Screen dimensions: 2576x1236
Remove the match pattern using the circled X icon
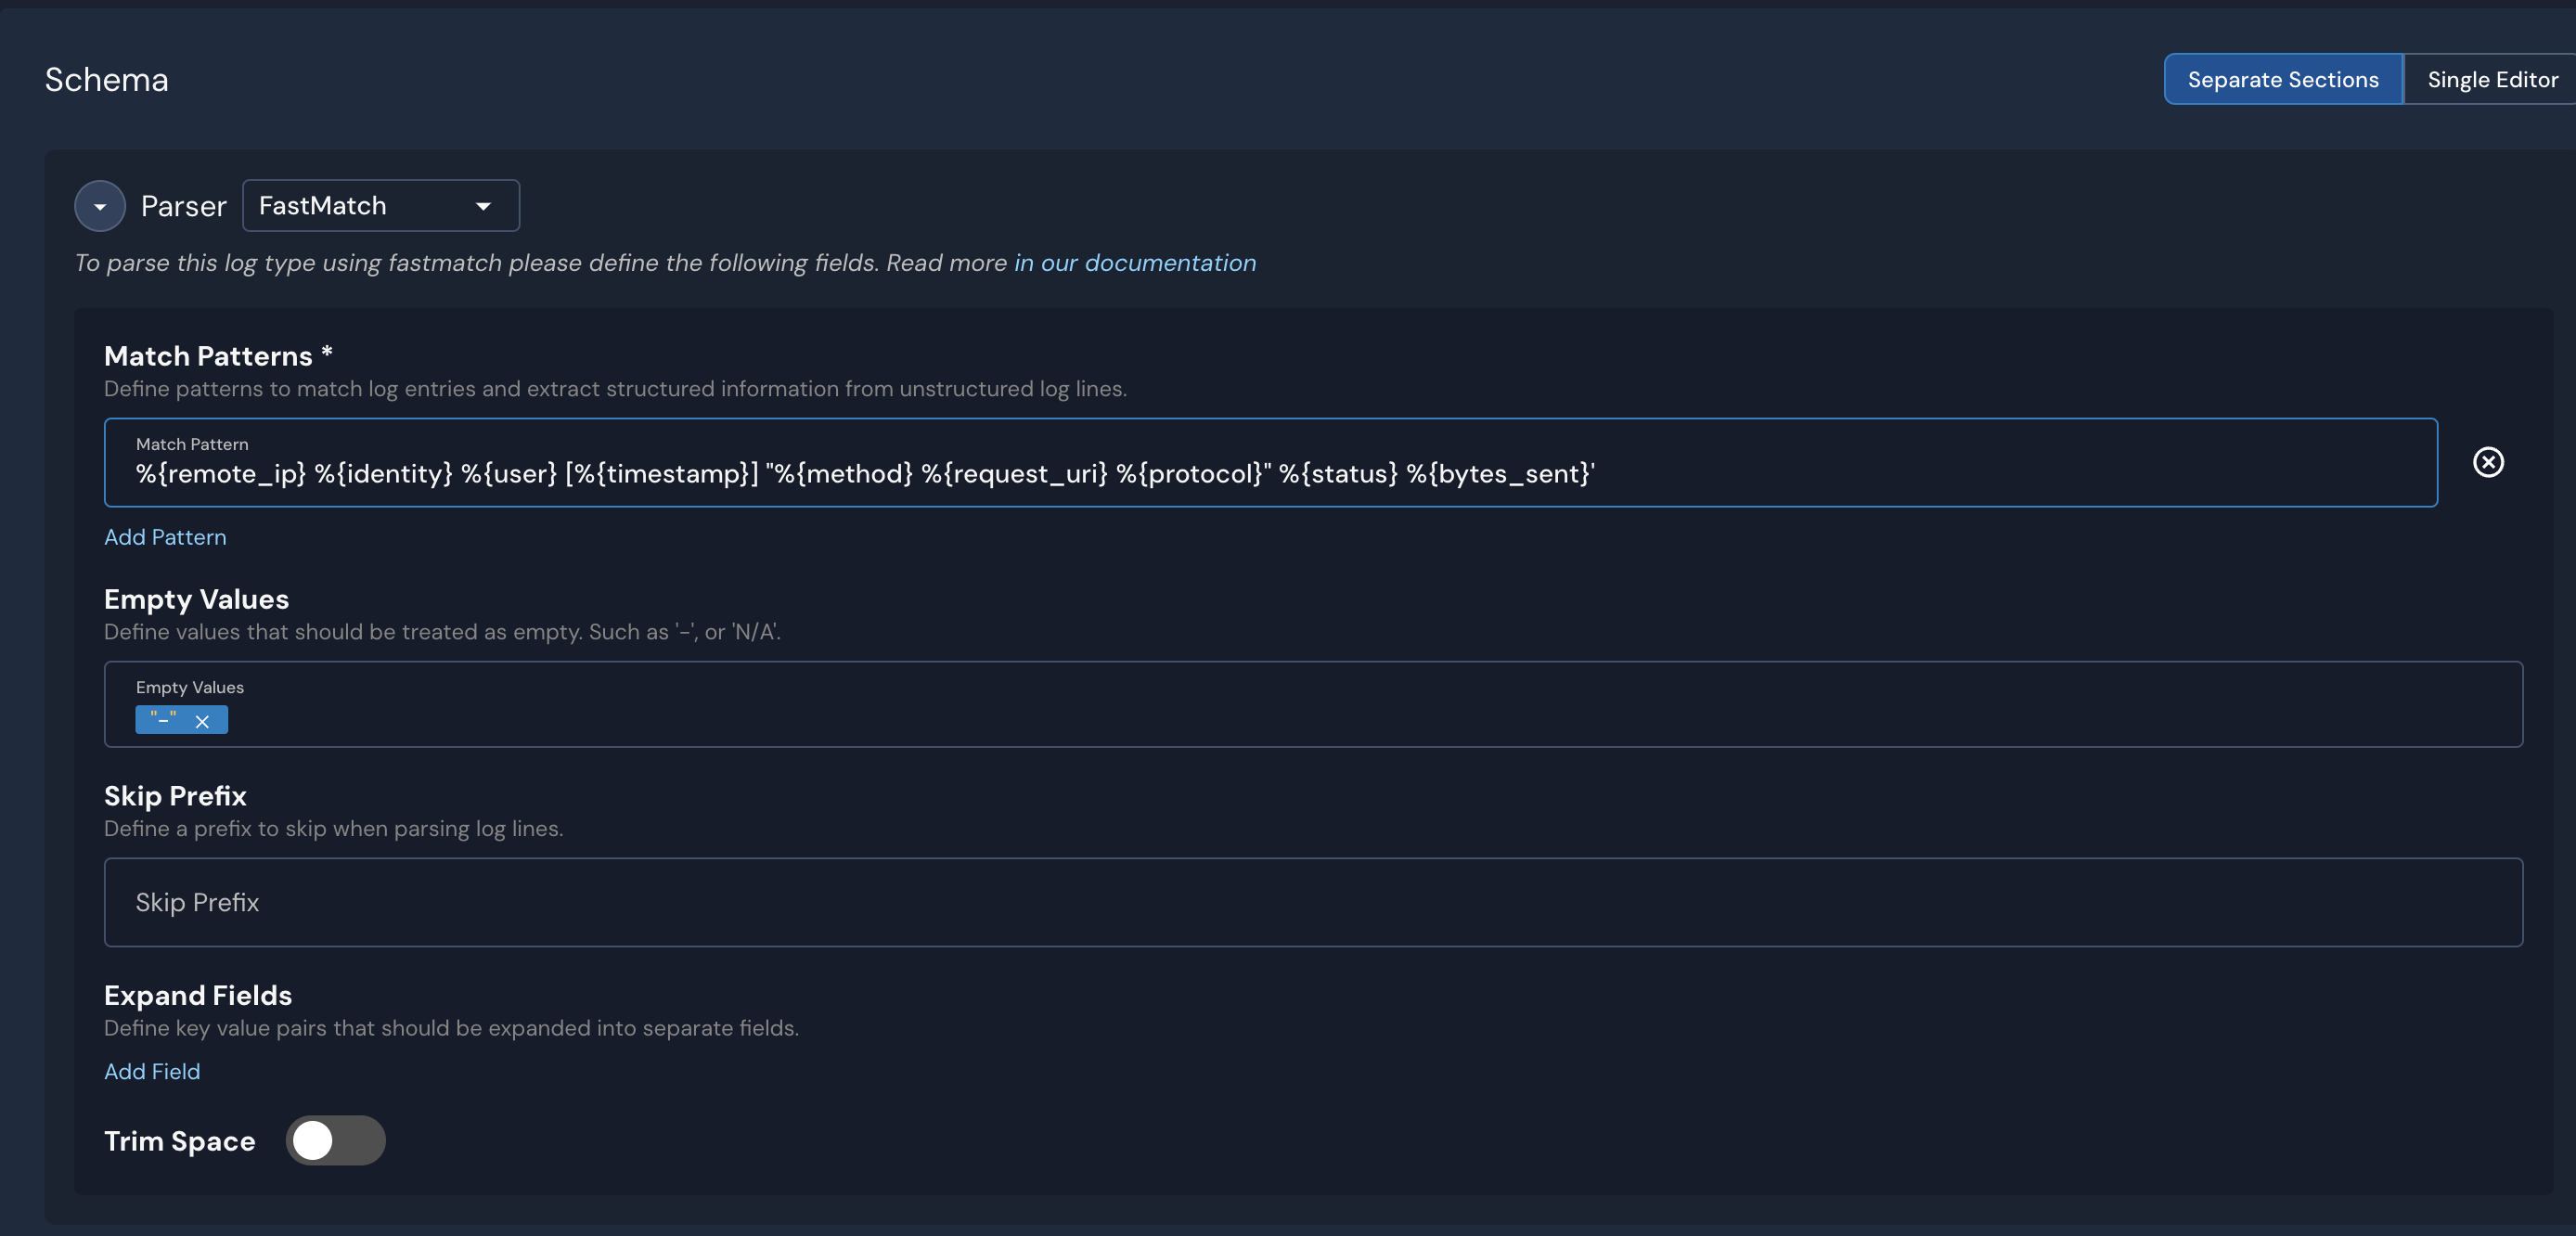[2488, 462]
